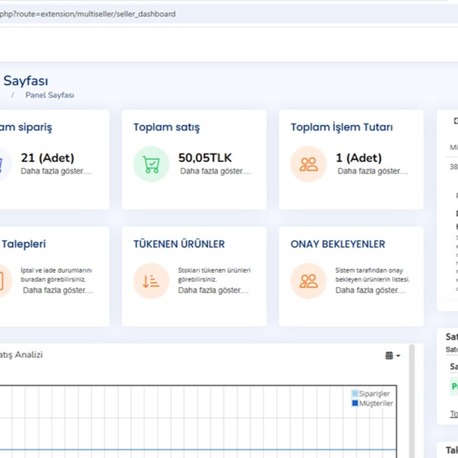Click the ONAY BEKLEYENLER heading
Viewport: 458px width, 458px height.
click(x=338, y=244)
